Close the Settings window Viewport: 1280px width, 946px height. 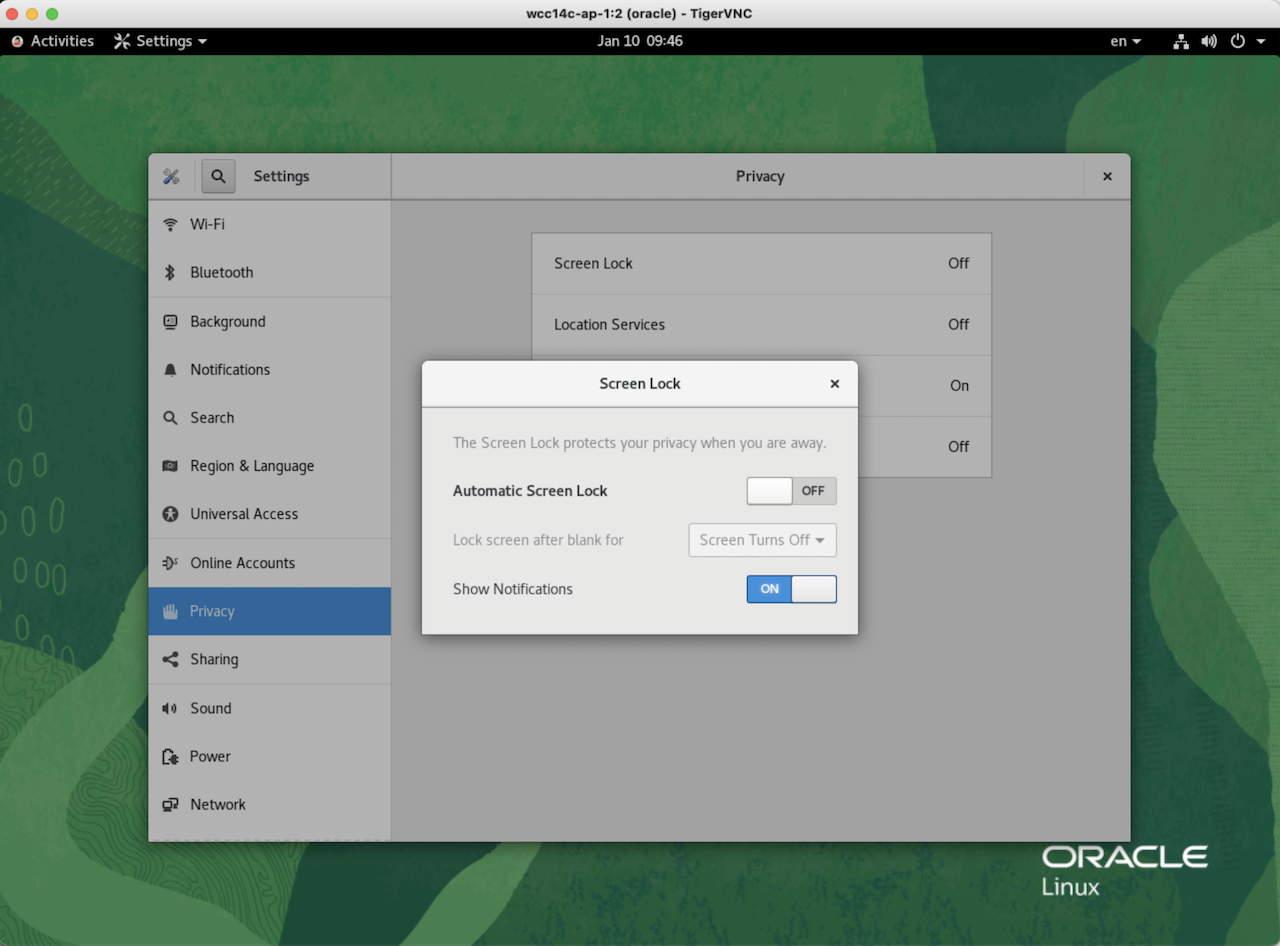tap(1107, 176)
